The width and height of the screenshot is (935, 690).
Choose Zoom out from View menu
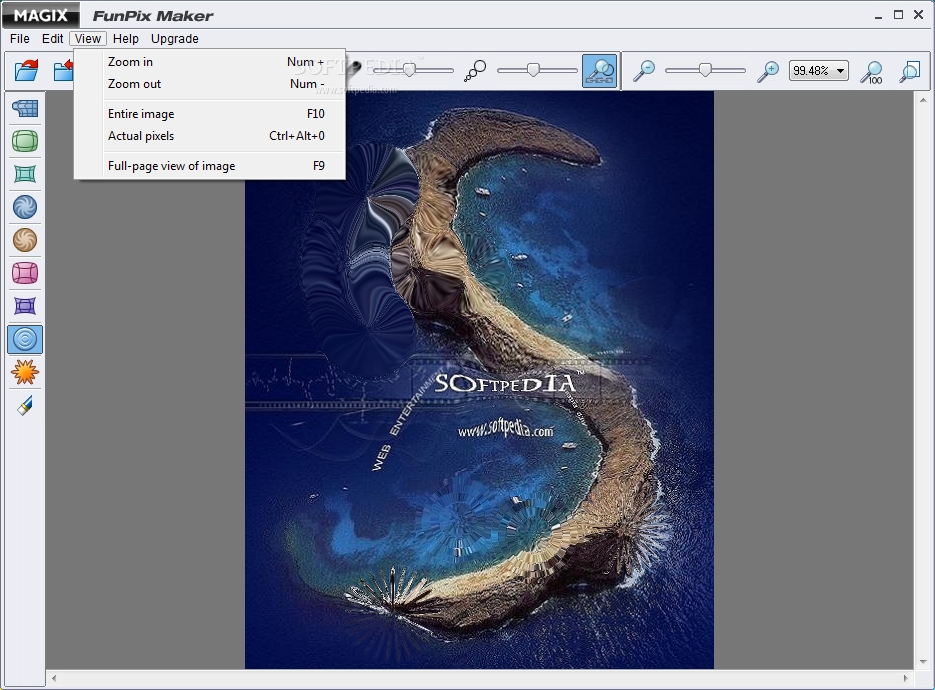tap(210, 84)
